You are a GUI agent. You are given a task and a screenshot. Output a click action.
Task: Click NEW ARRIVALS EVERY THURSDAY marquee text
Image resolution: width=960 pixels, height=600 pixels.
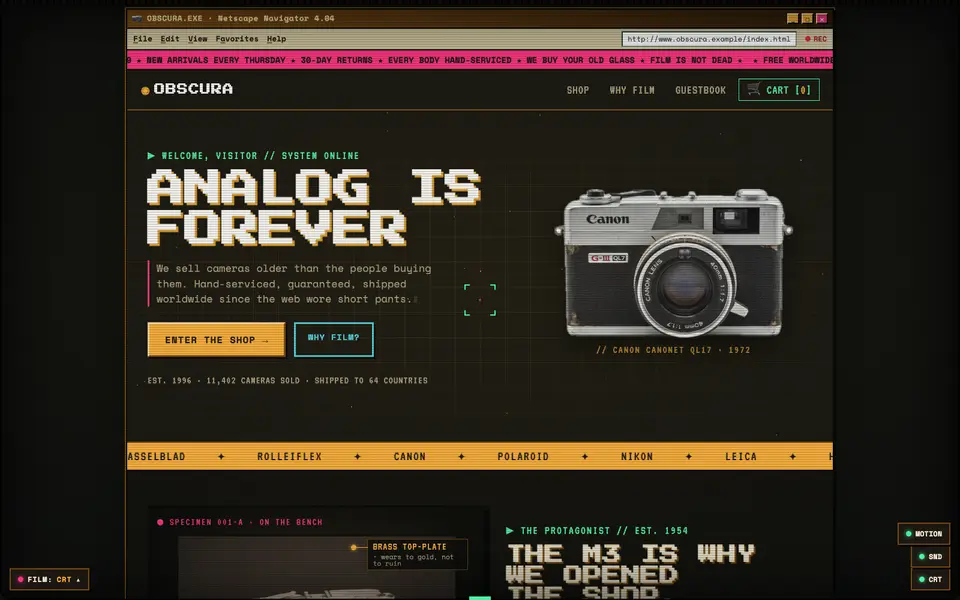coord(216,60)
